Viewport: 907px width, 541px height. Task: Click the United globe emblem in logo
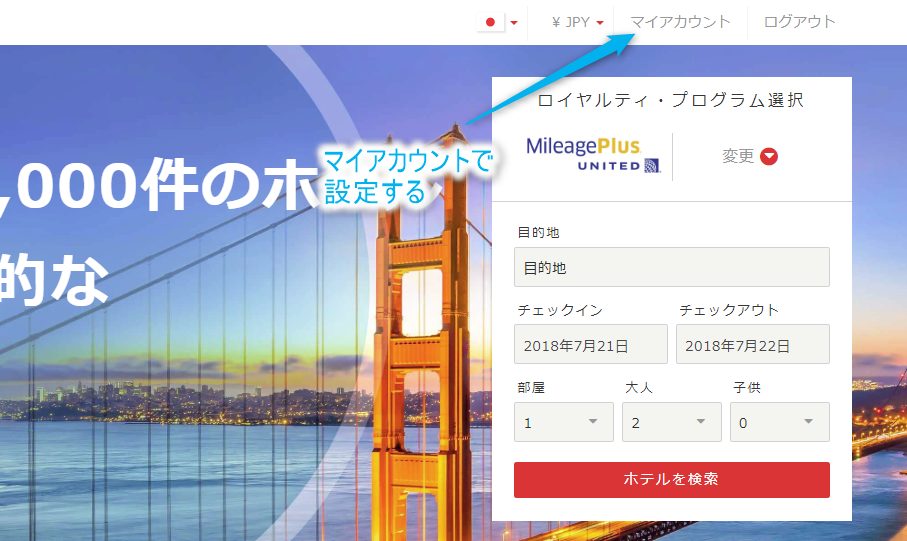click(651, 165)
